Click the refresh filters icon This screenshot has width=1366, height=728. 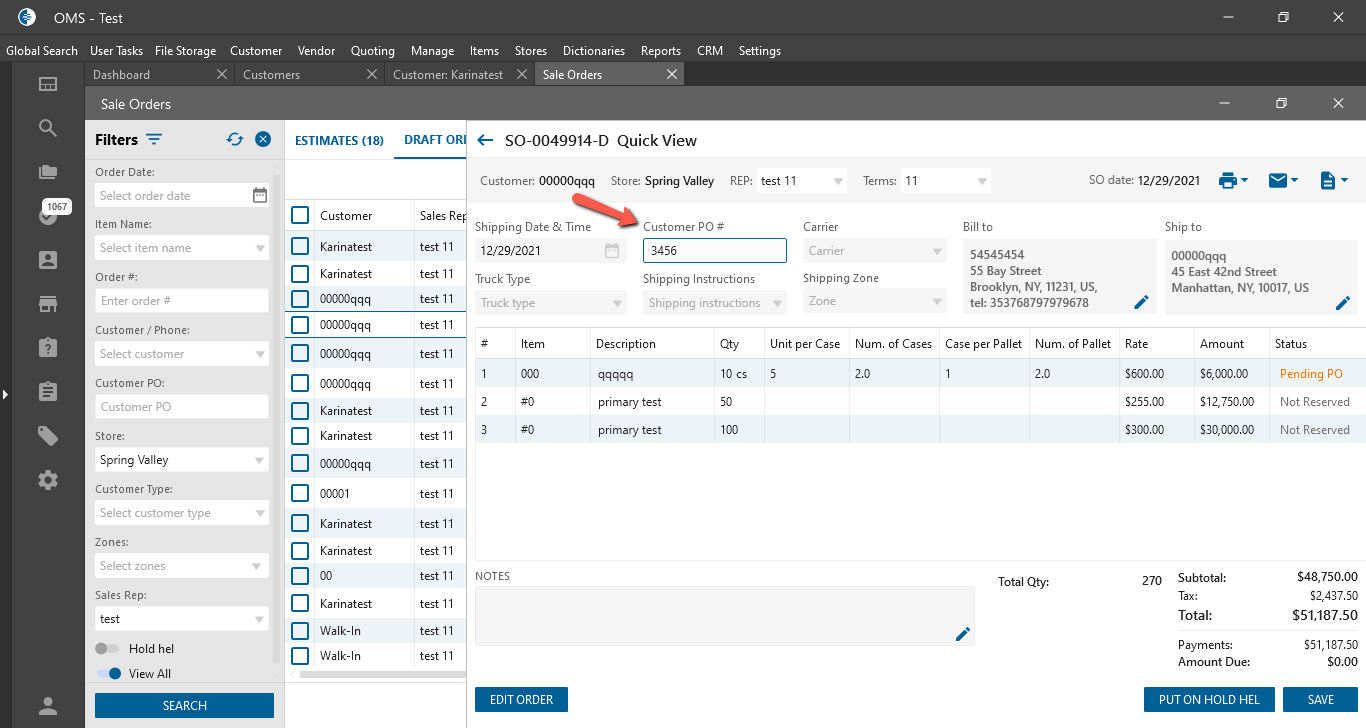(235, 140)
